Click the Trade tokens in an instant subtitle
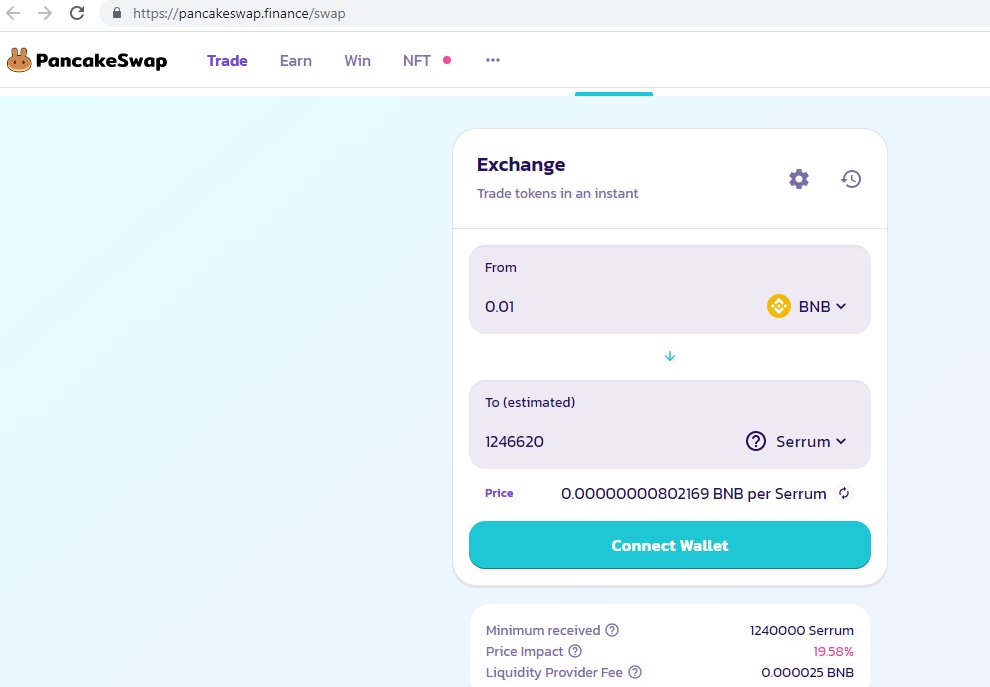Viewport: 990px width, 687px height. (558, 193)
